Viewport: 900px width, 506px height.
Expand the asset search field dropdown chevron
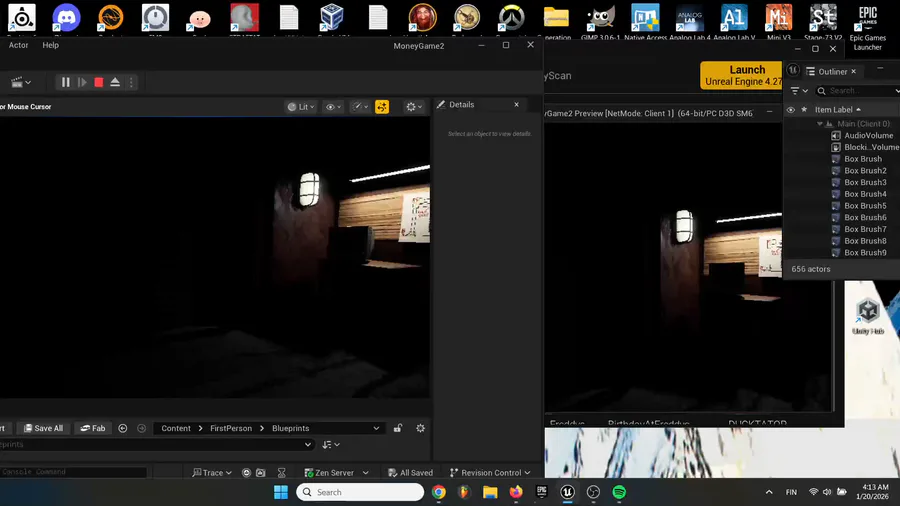pos(308,445)
